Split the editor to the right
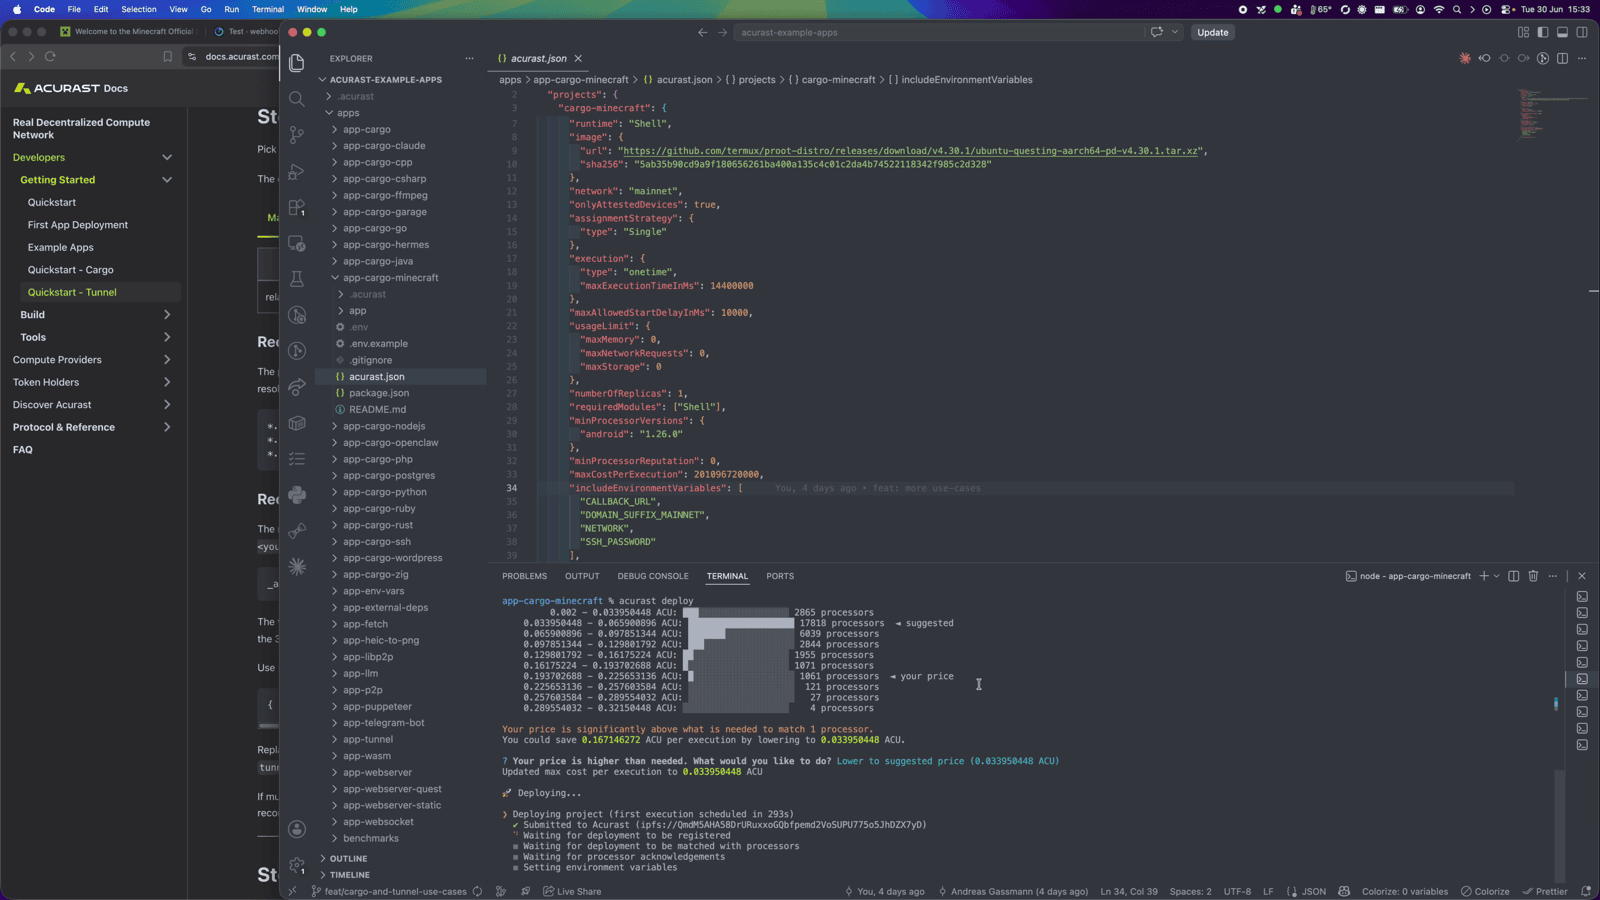 pos(1562,58)
